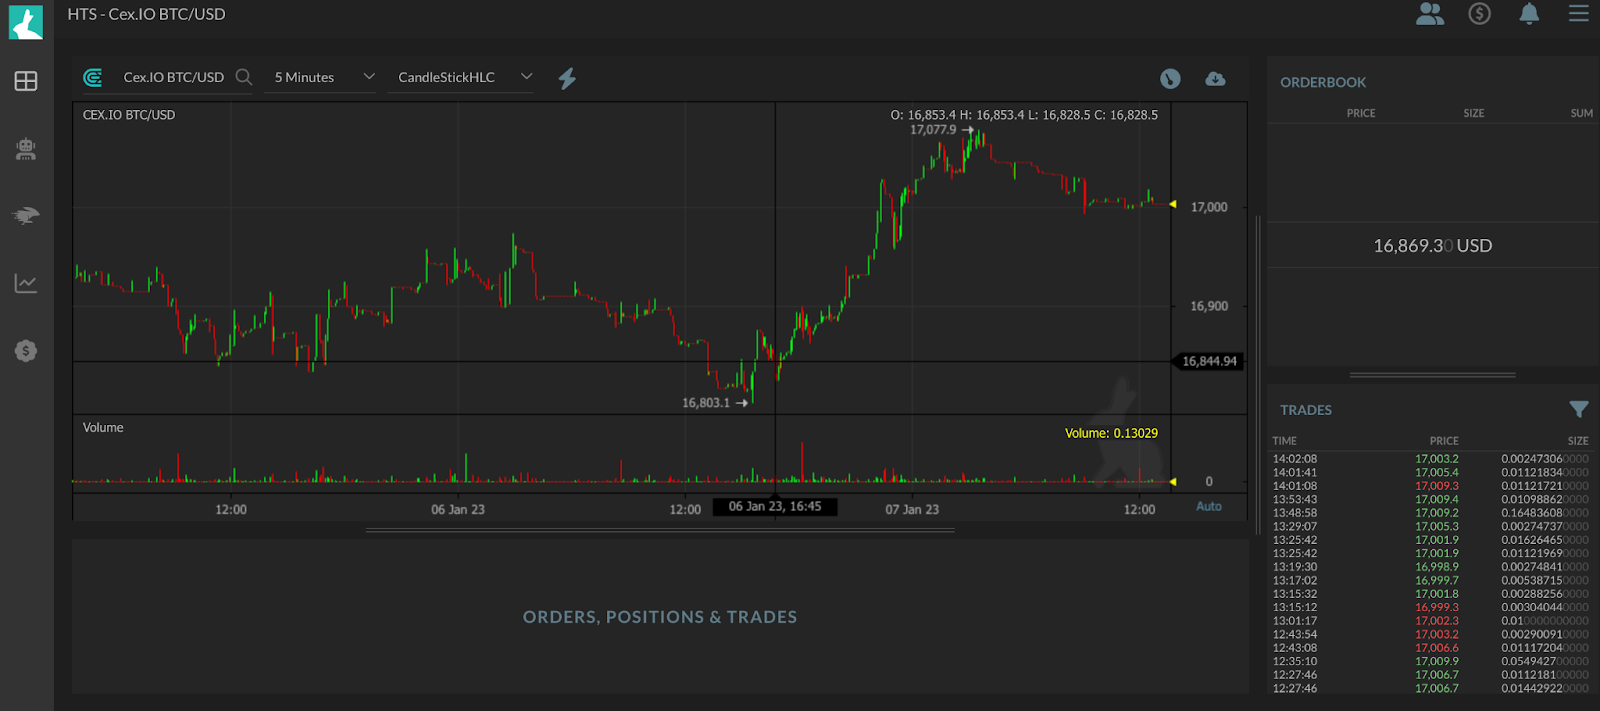Open the line chart icon in sidebar

26,284
